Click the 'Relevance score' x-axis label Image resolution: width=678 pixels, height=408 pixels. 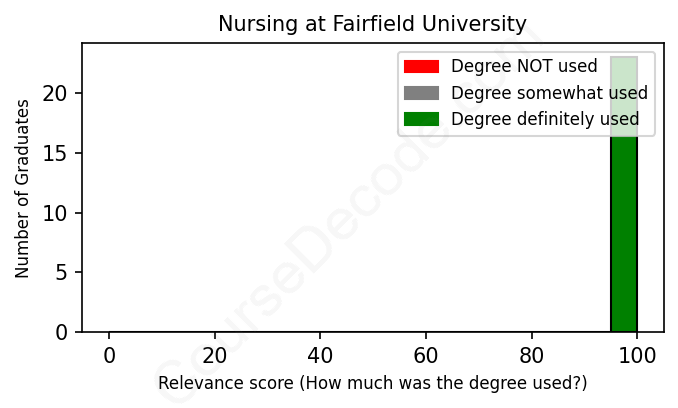click(372, 384)
